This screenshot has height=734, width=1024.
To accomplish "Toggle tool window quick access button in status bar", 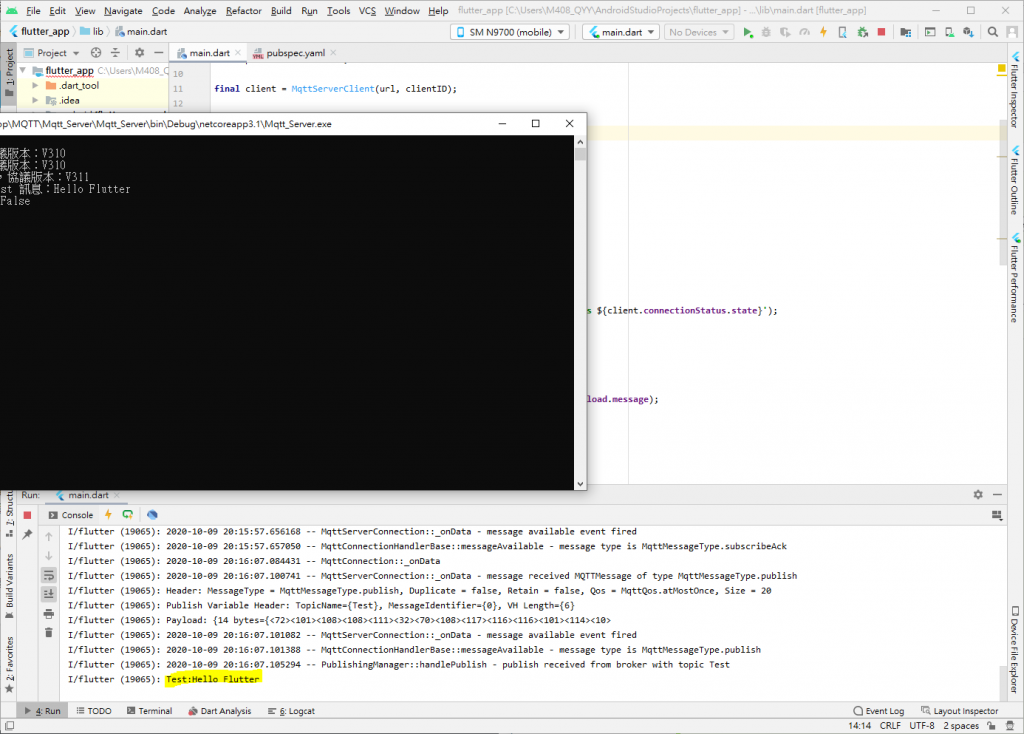I will click(x=9, y=726).
